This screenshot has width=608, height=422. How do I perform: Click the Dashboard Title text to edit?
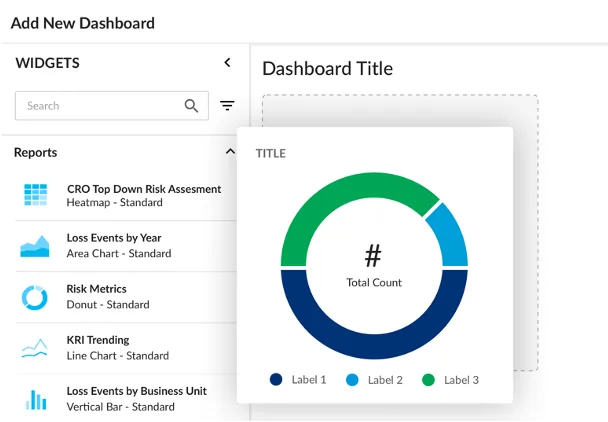pyautogui.click(x=328, y=69)
